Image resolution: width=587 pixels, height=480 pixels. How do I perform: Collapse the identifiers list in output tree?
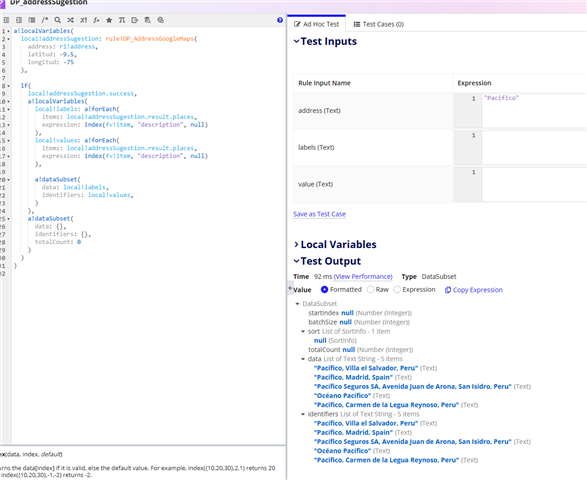pyautogui.click(x=303, y=414)
